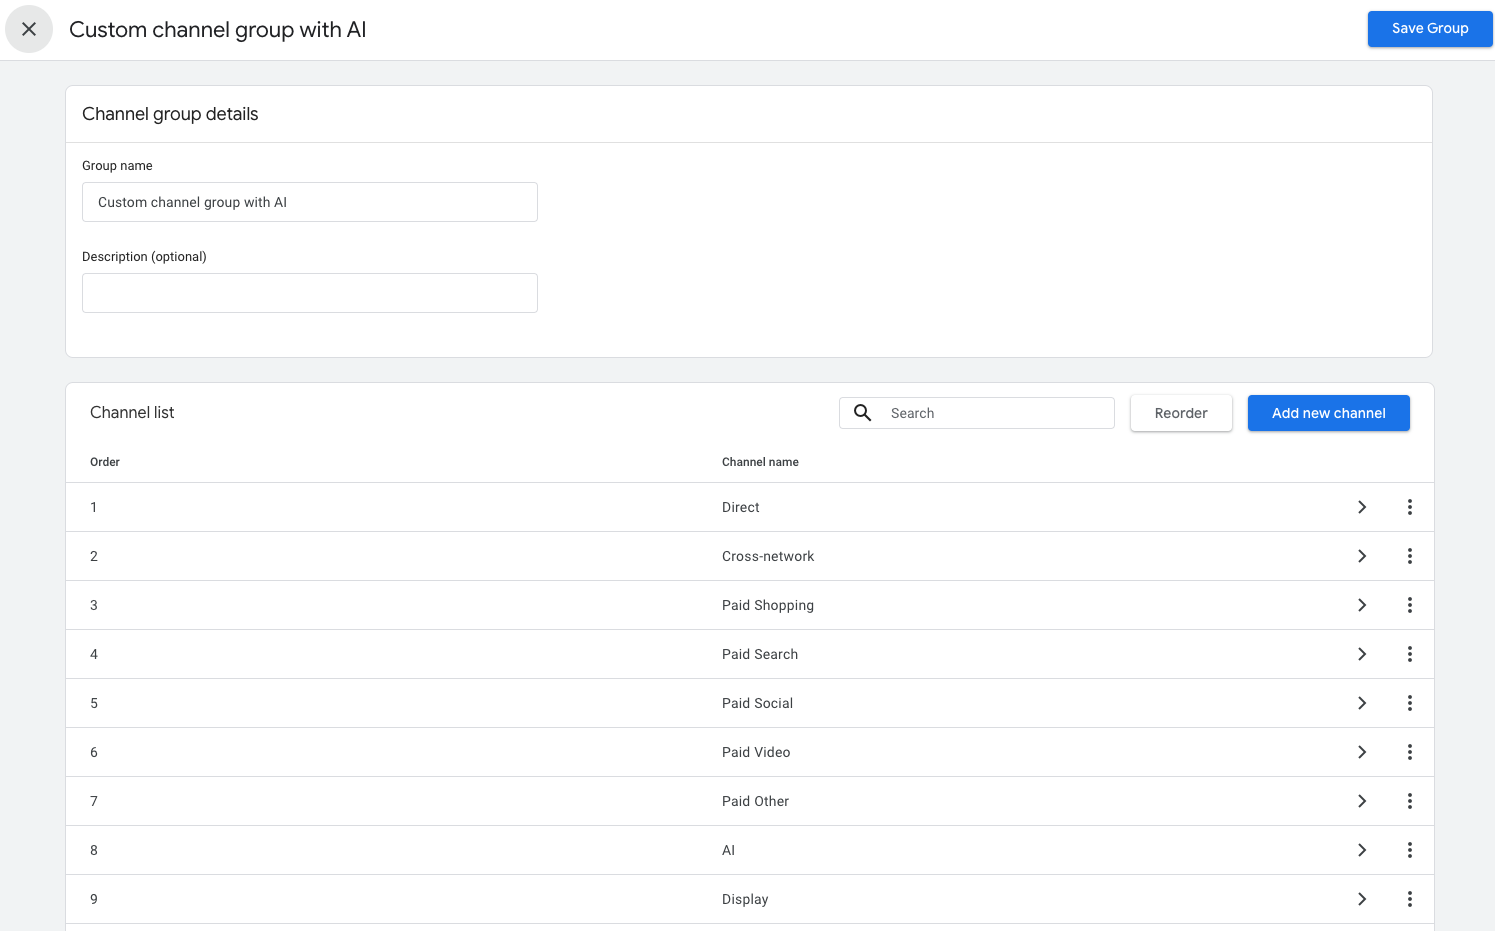1495x931 pixels.
Task: Select the Paid Video channel name
Action: click(756, 752)
